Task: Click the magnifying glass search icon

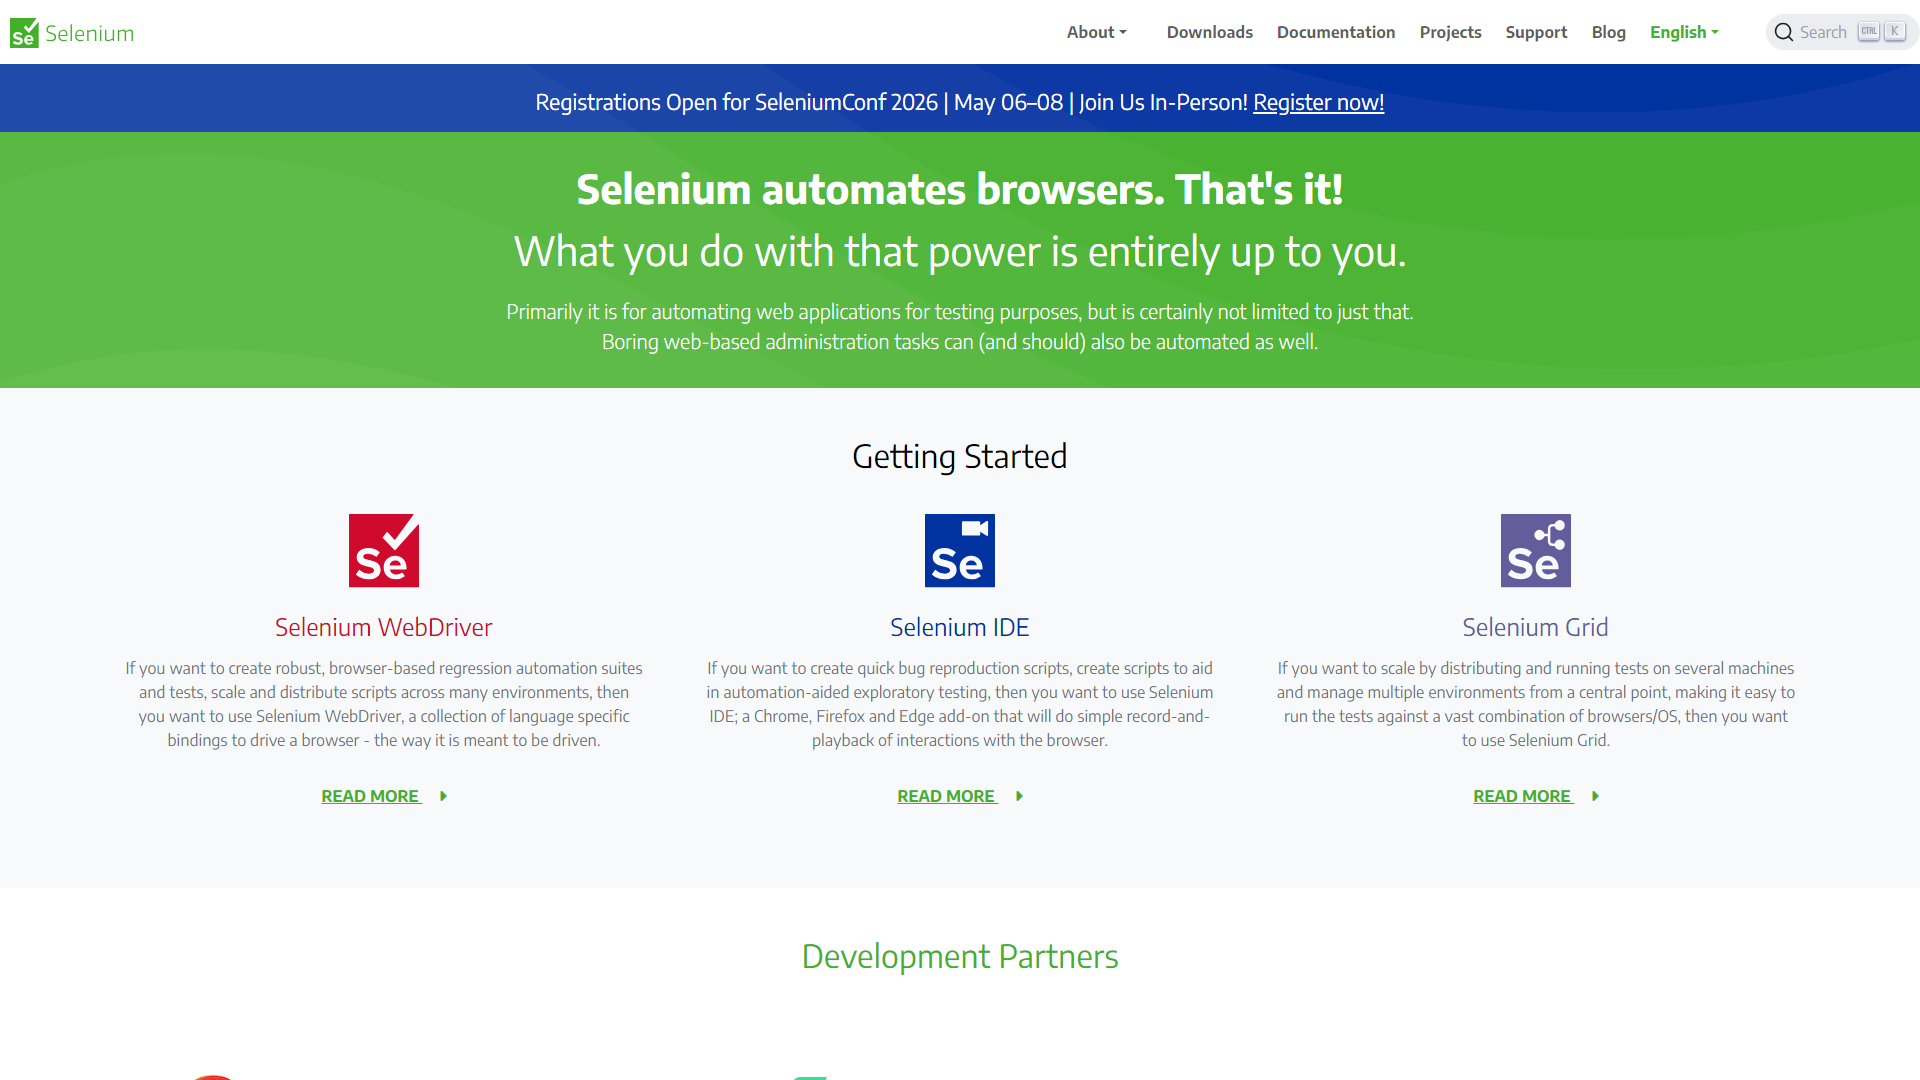Action: [1783, 31]
